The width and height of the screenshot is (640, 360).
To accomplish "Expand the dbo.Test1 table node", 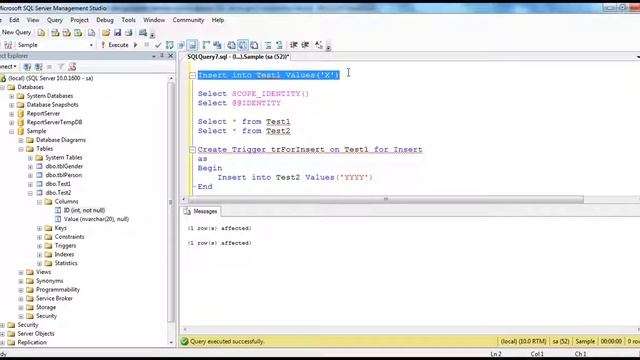I will tap(30, 184).
